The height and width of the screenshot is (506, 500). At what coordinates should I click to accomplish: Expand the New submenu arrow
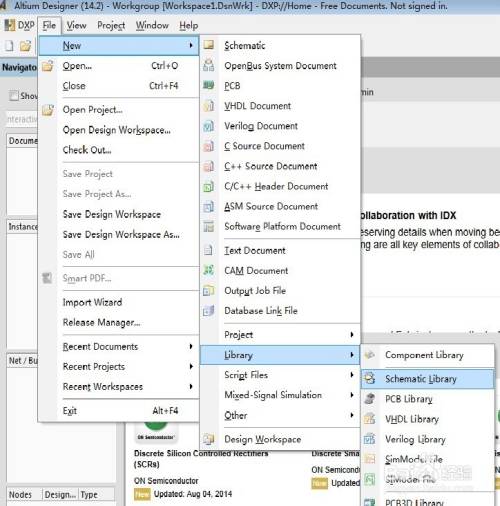pos(191,45)
